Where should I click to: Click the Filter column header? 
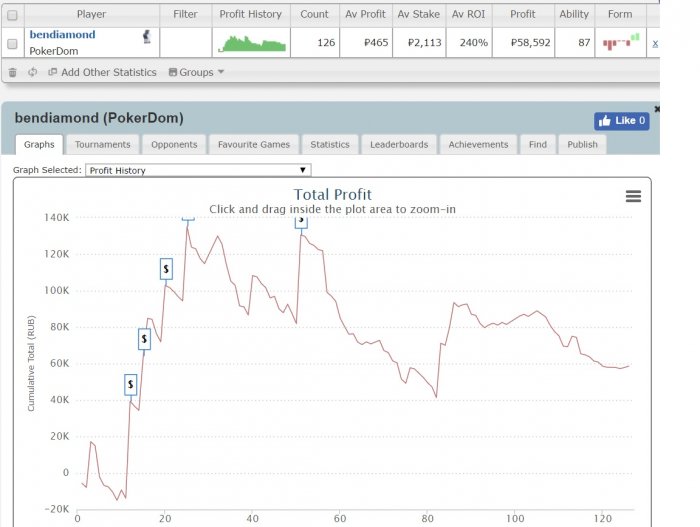point(185,14)
